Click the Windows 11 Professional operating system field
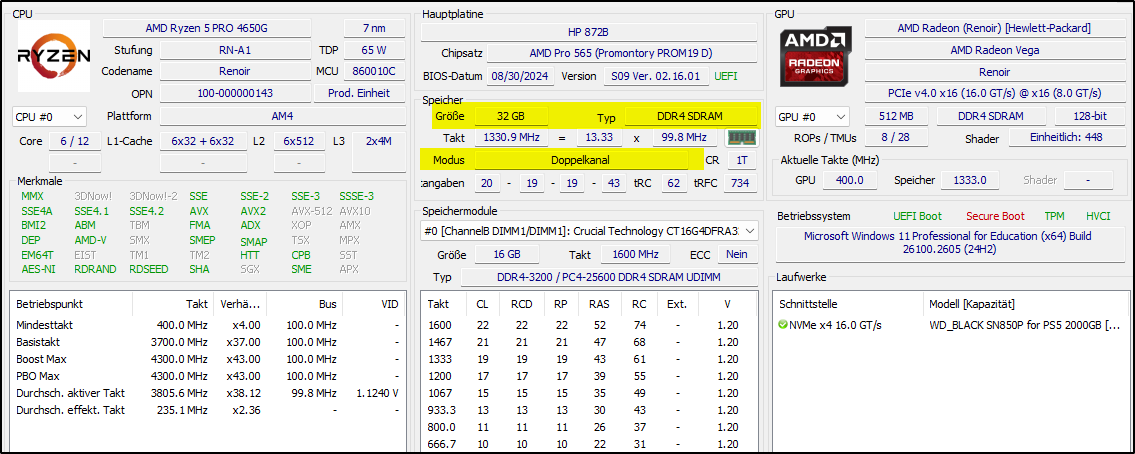1135x454 pixels. tap(948, 244)
